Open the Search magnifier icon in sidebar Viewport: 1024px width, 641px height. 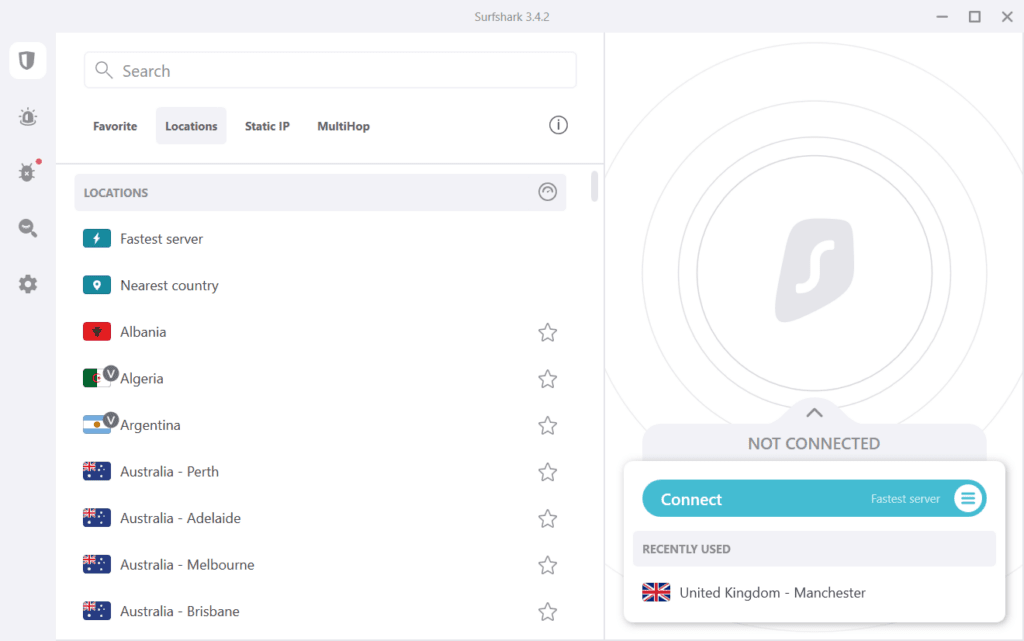pyautogui.click(x=28, y=228)
